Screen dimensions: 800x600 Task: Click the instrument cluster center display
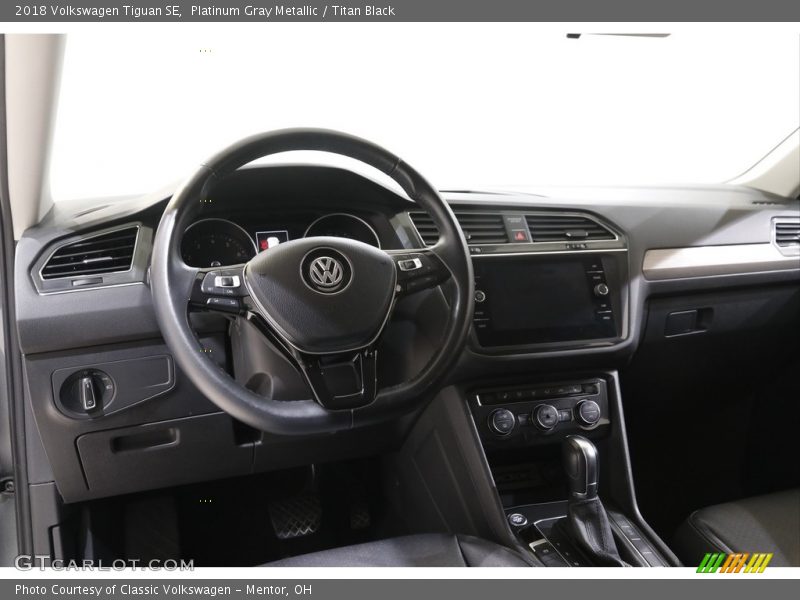(x=272, y=240)
